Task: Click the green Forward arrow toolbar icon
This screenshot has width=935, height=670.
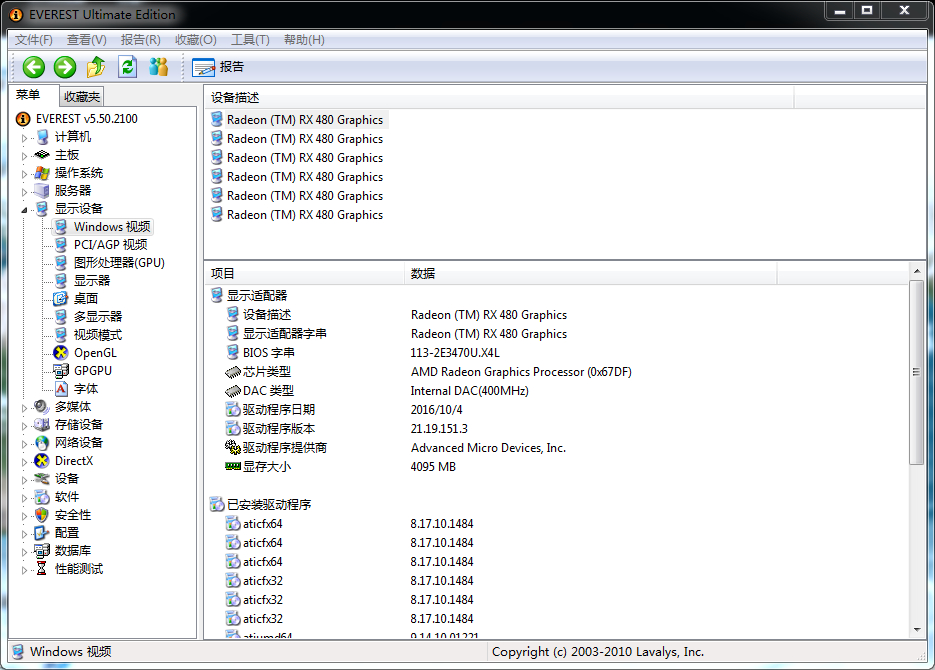Action: pos(65,67)
